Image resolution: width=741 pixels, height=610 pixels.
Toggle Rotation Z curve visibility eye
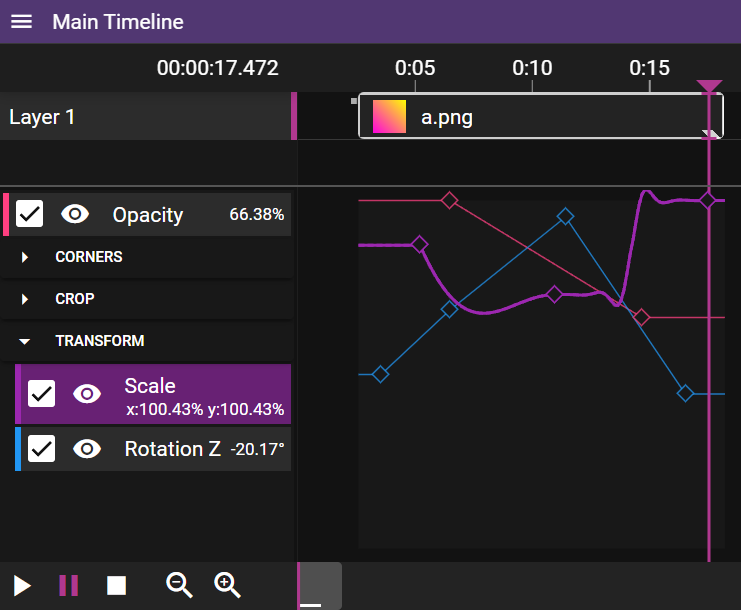pyautogui.click(x=87, y=448)
